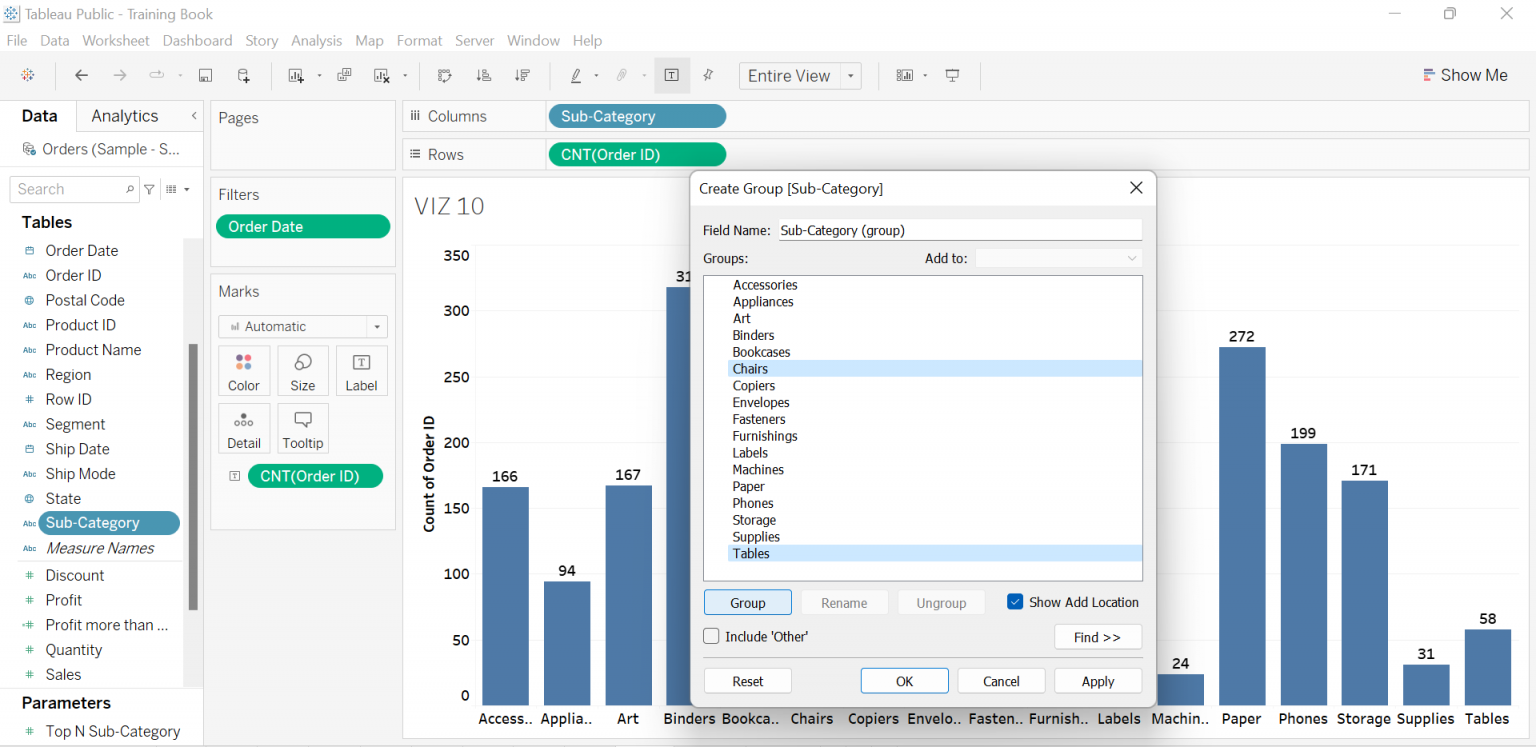Open the Label marks card

pos(362,371)
